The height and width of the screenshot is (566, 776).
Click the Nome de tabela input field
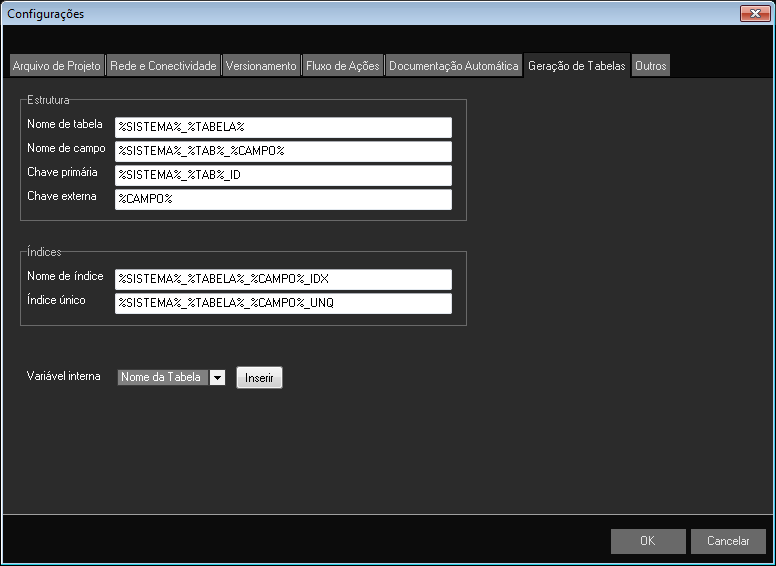[x=283, y=127]
